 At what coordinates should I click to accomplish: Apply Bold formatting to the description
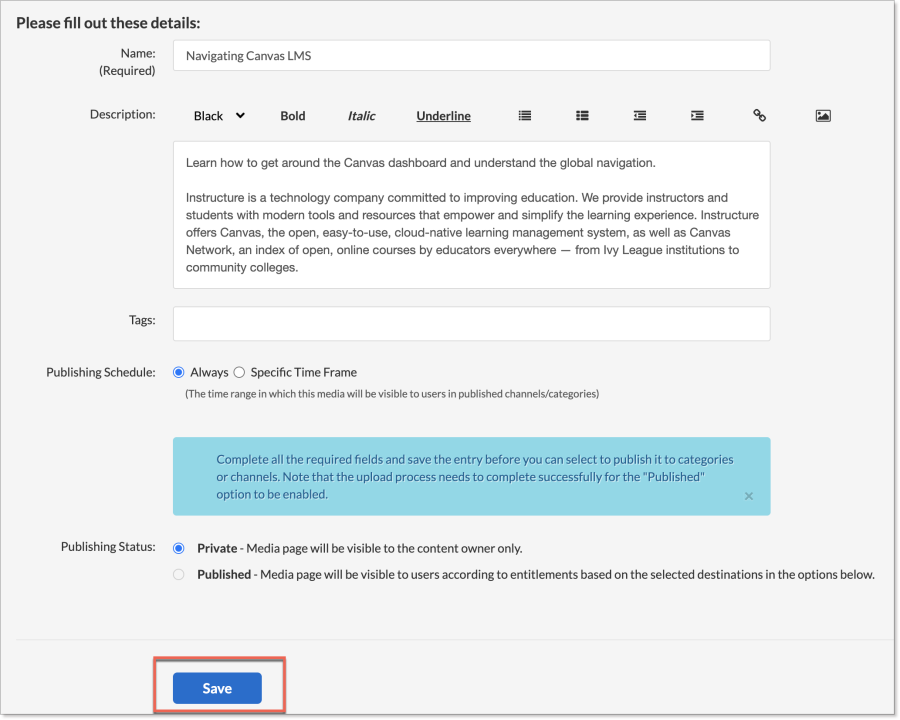click(293, 116)
